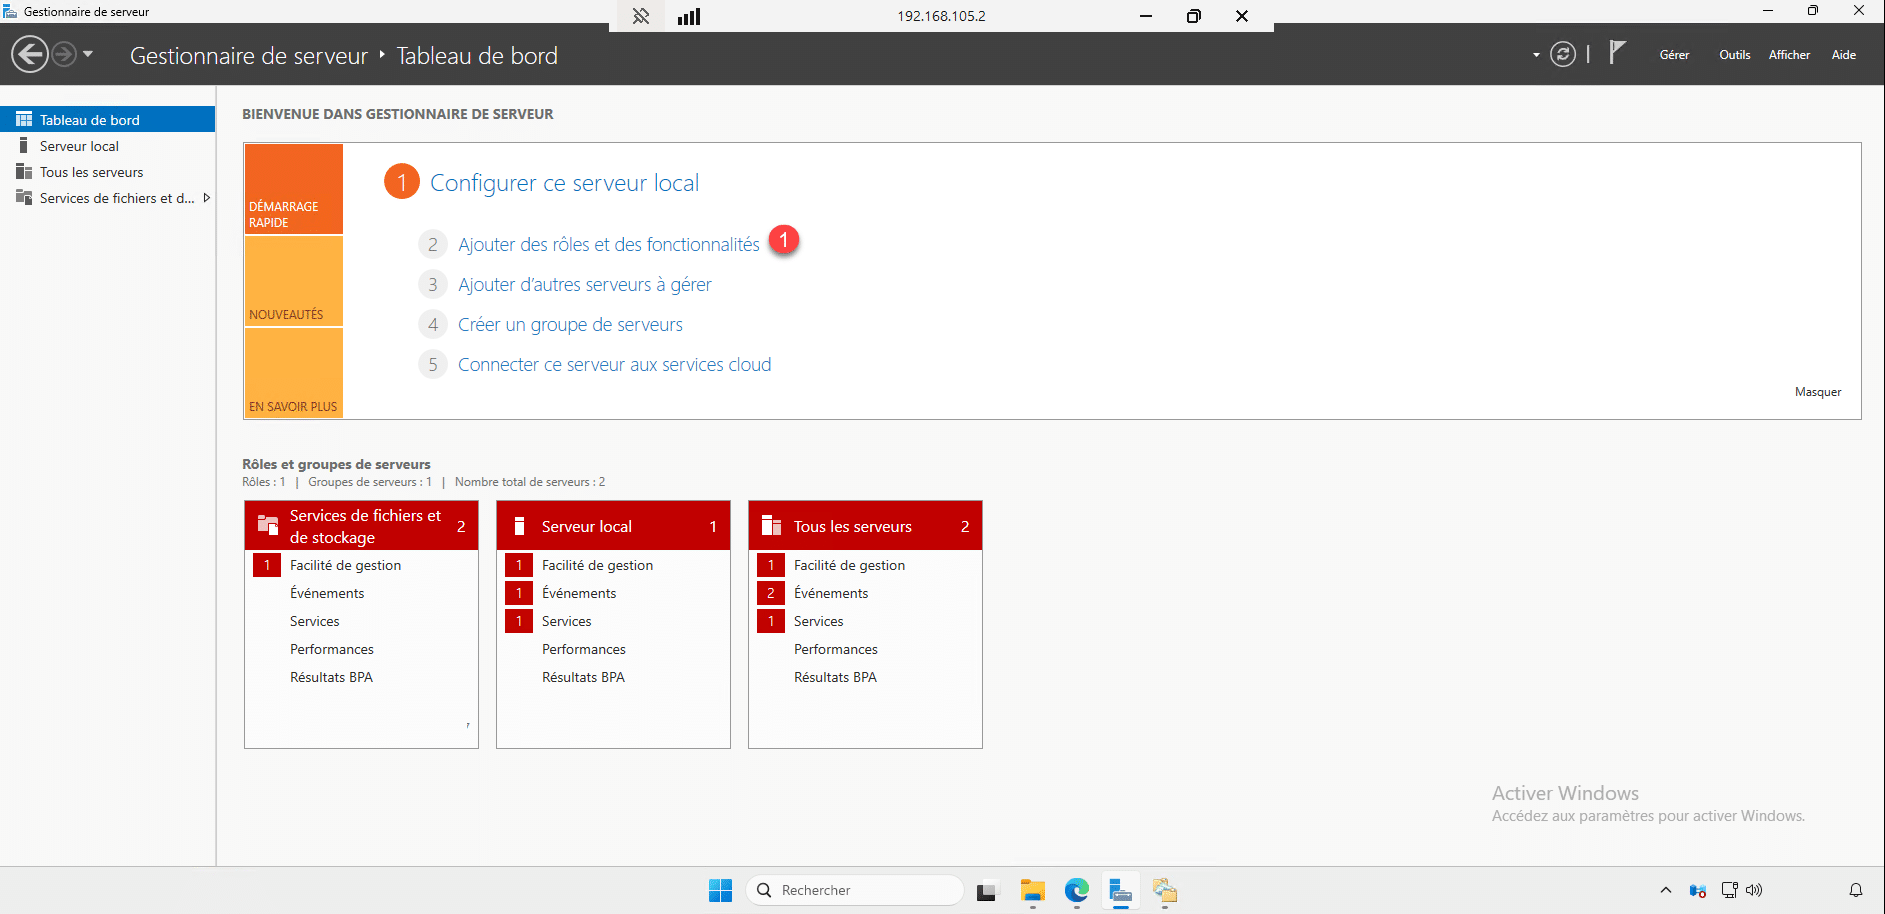Open the Aide menu
The image size is (1885, 914).
pos(1844,55)
